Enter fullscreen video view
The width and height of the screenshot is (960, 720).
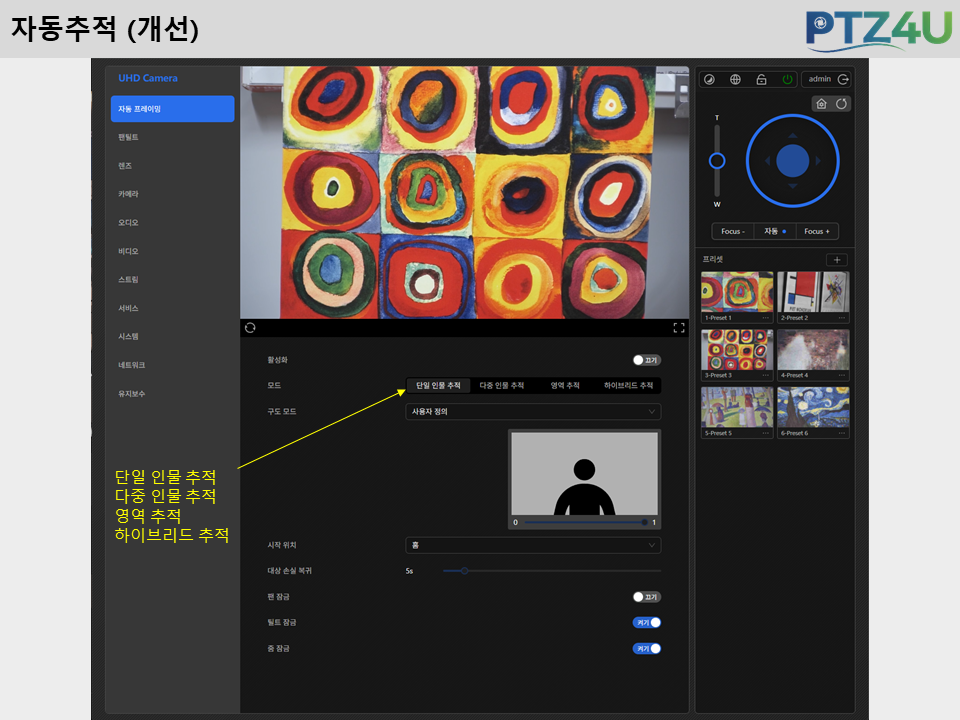tap(678, 328)
